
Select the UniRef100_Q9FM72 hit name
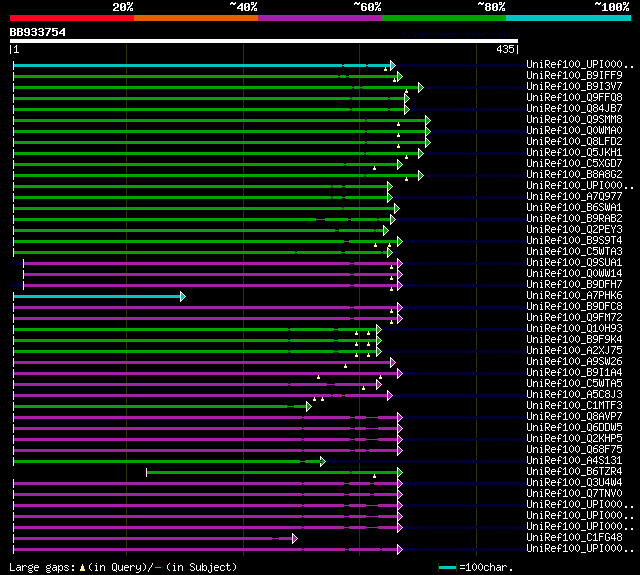pos(574,318)
